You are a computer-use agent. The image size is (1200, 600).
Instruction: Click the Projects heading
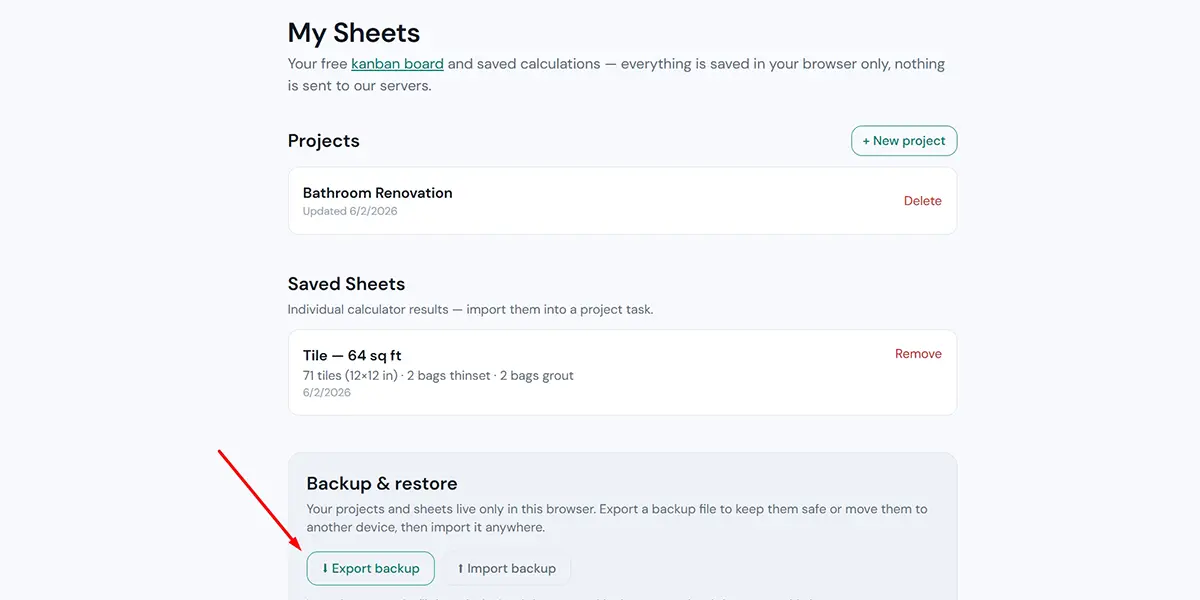click(323, 141)
